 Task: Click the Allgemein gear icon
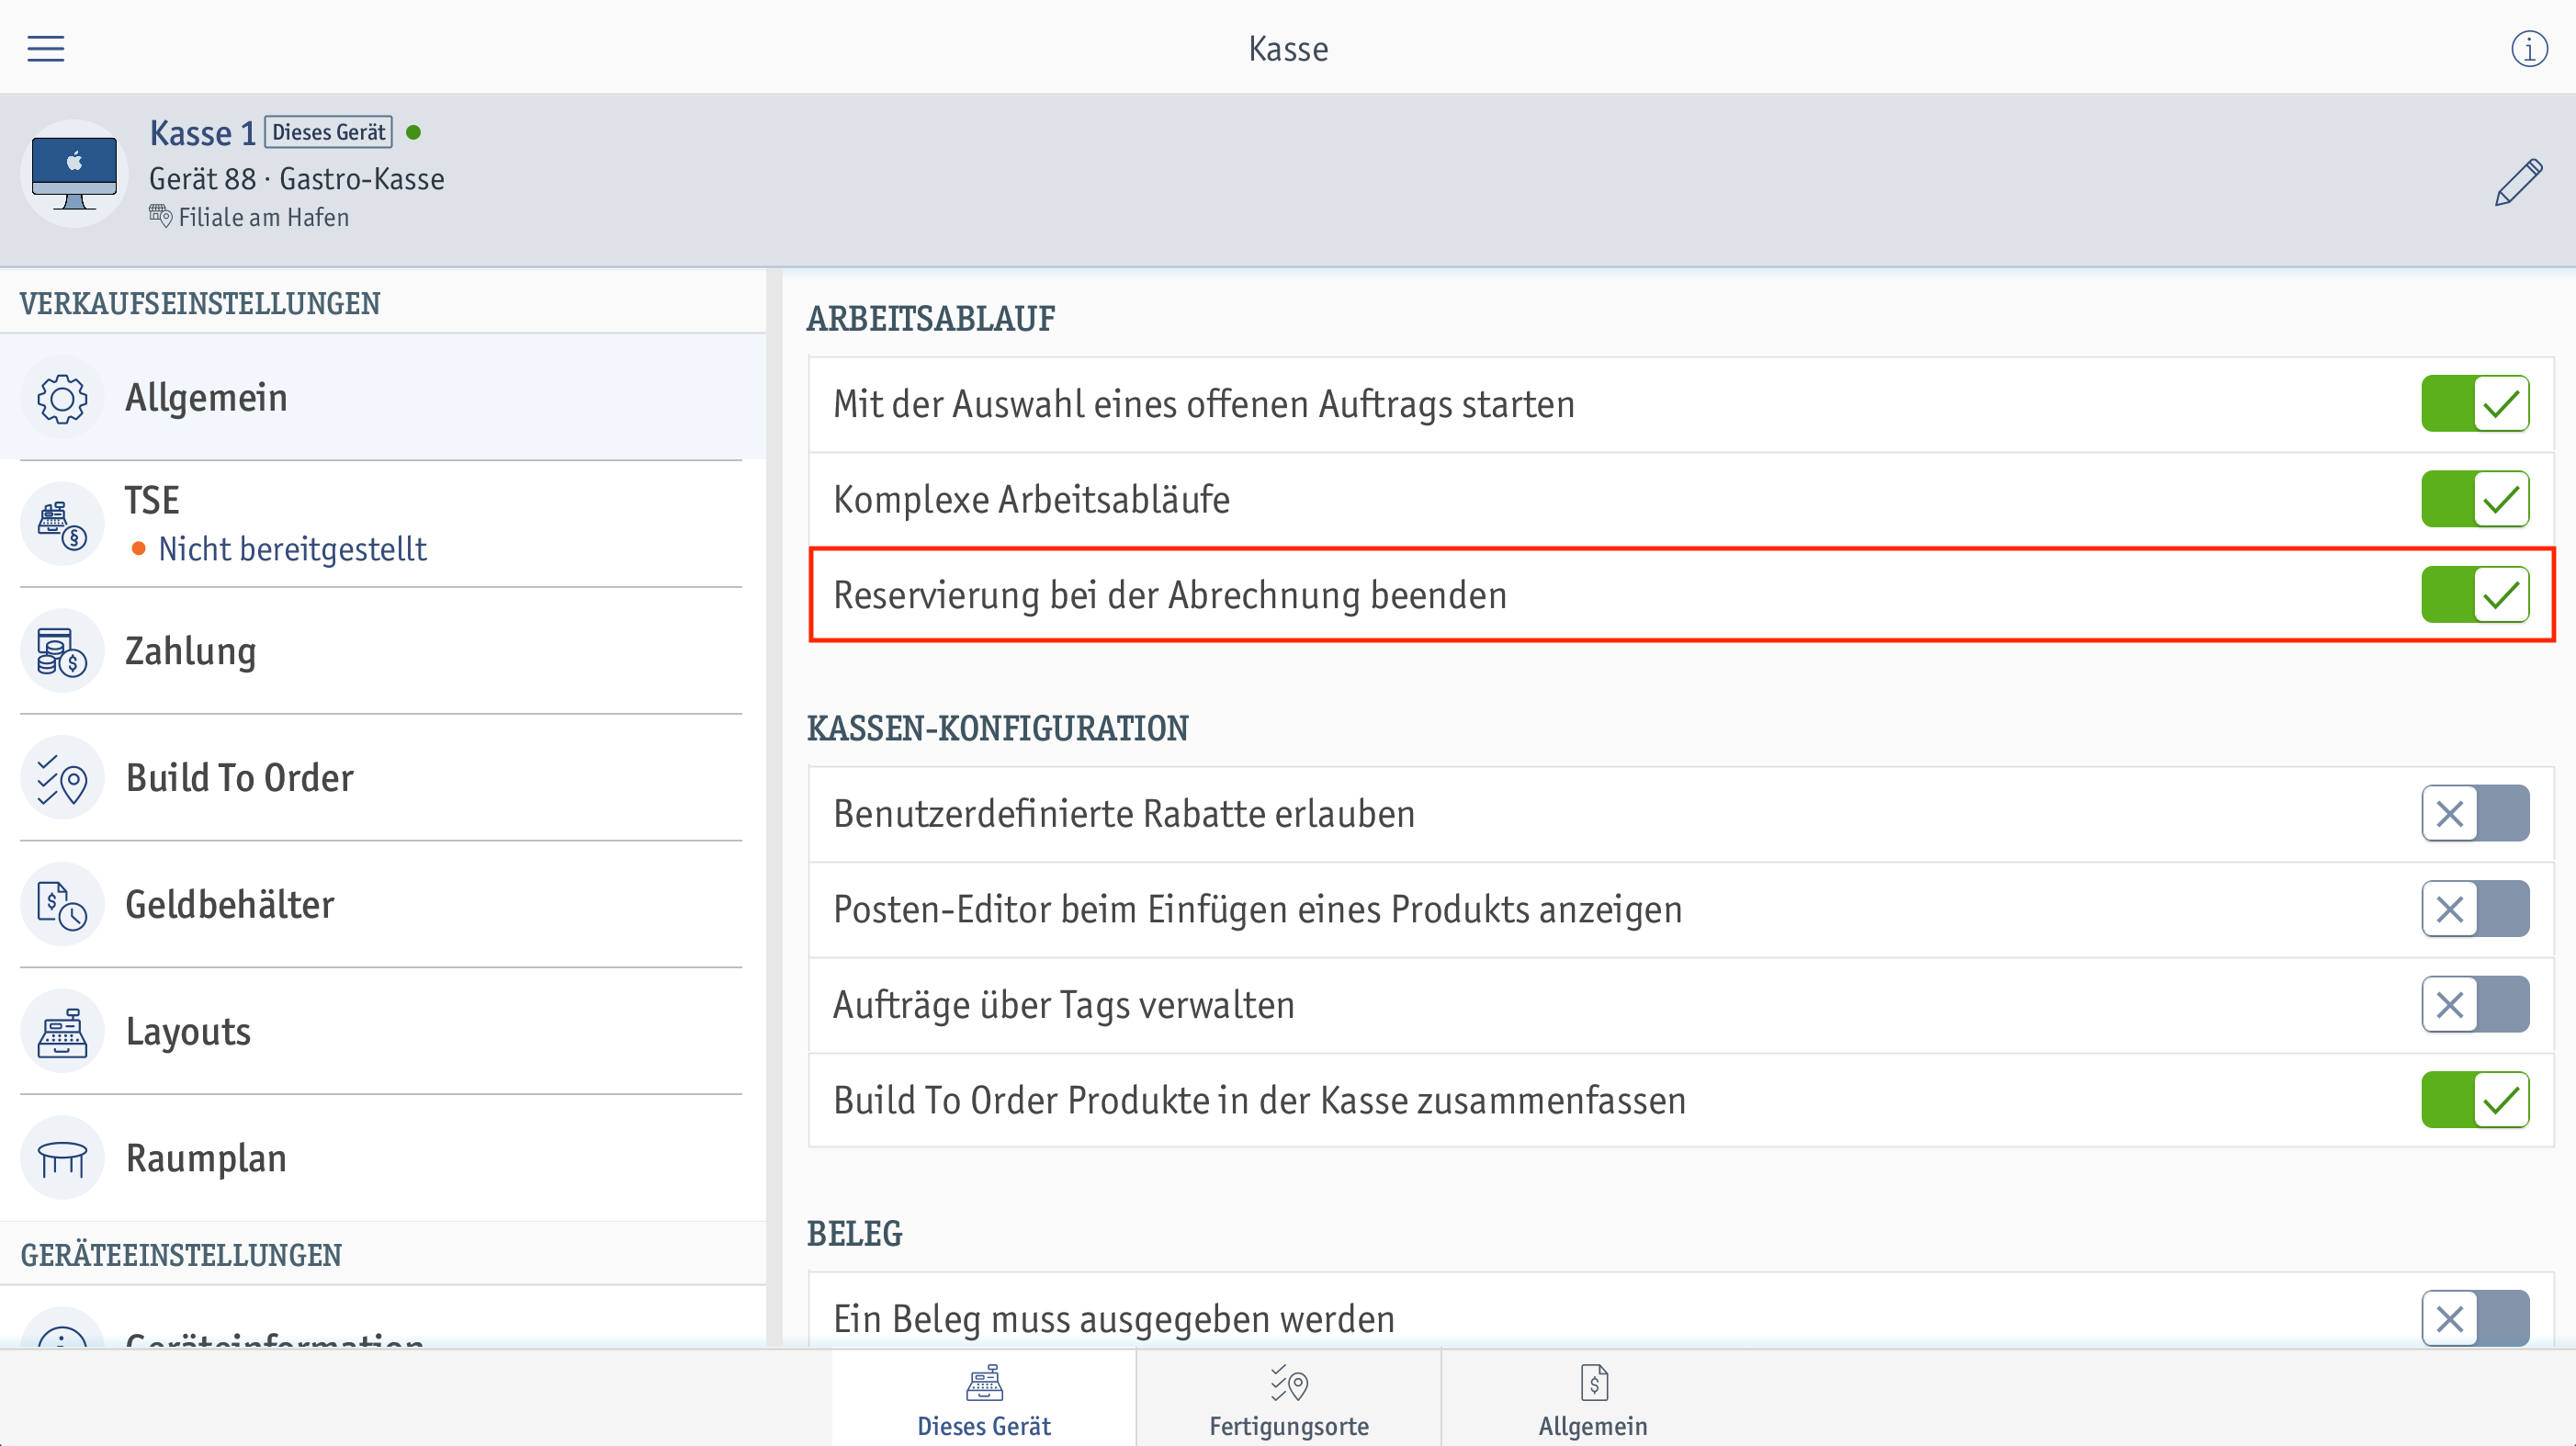(62, 398)
